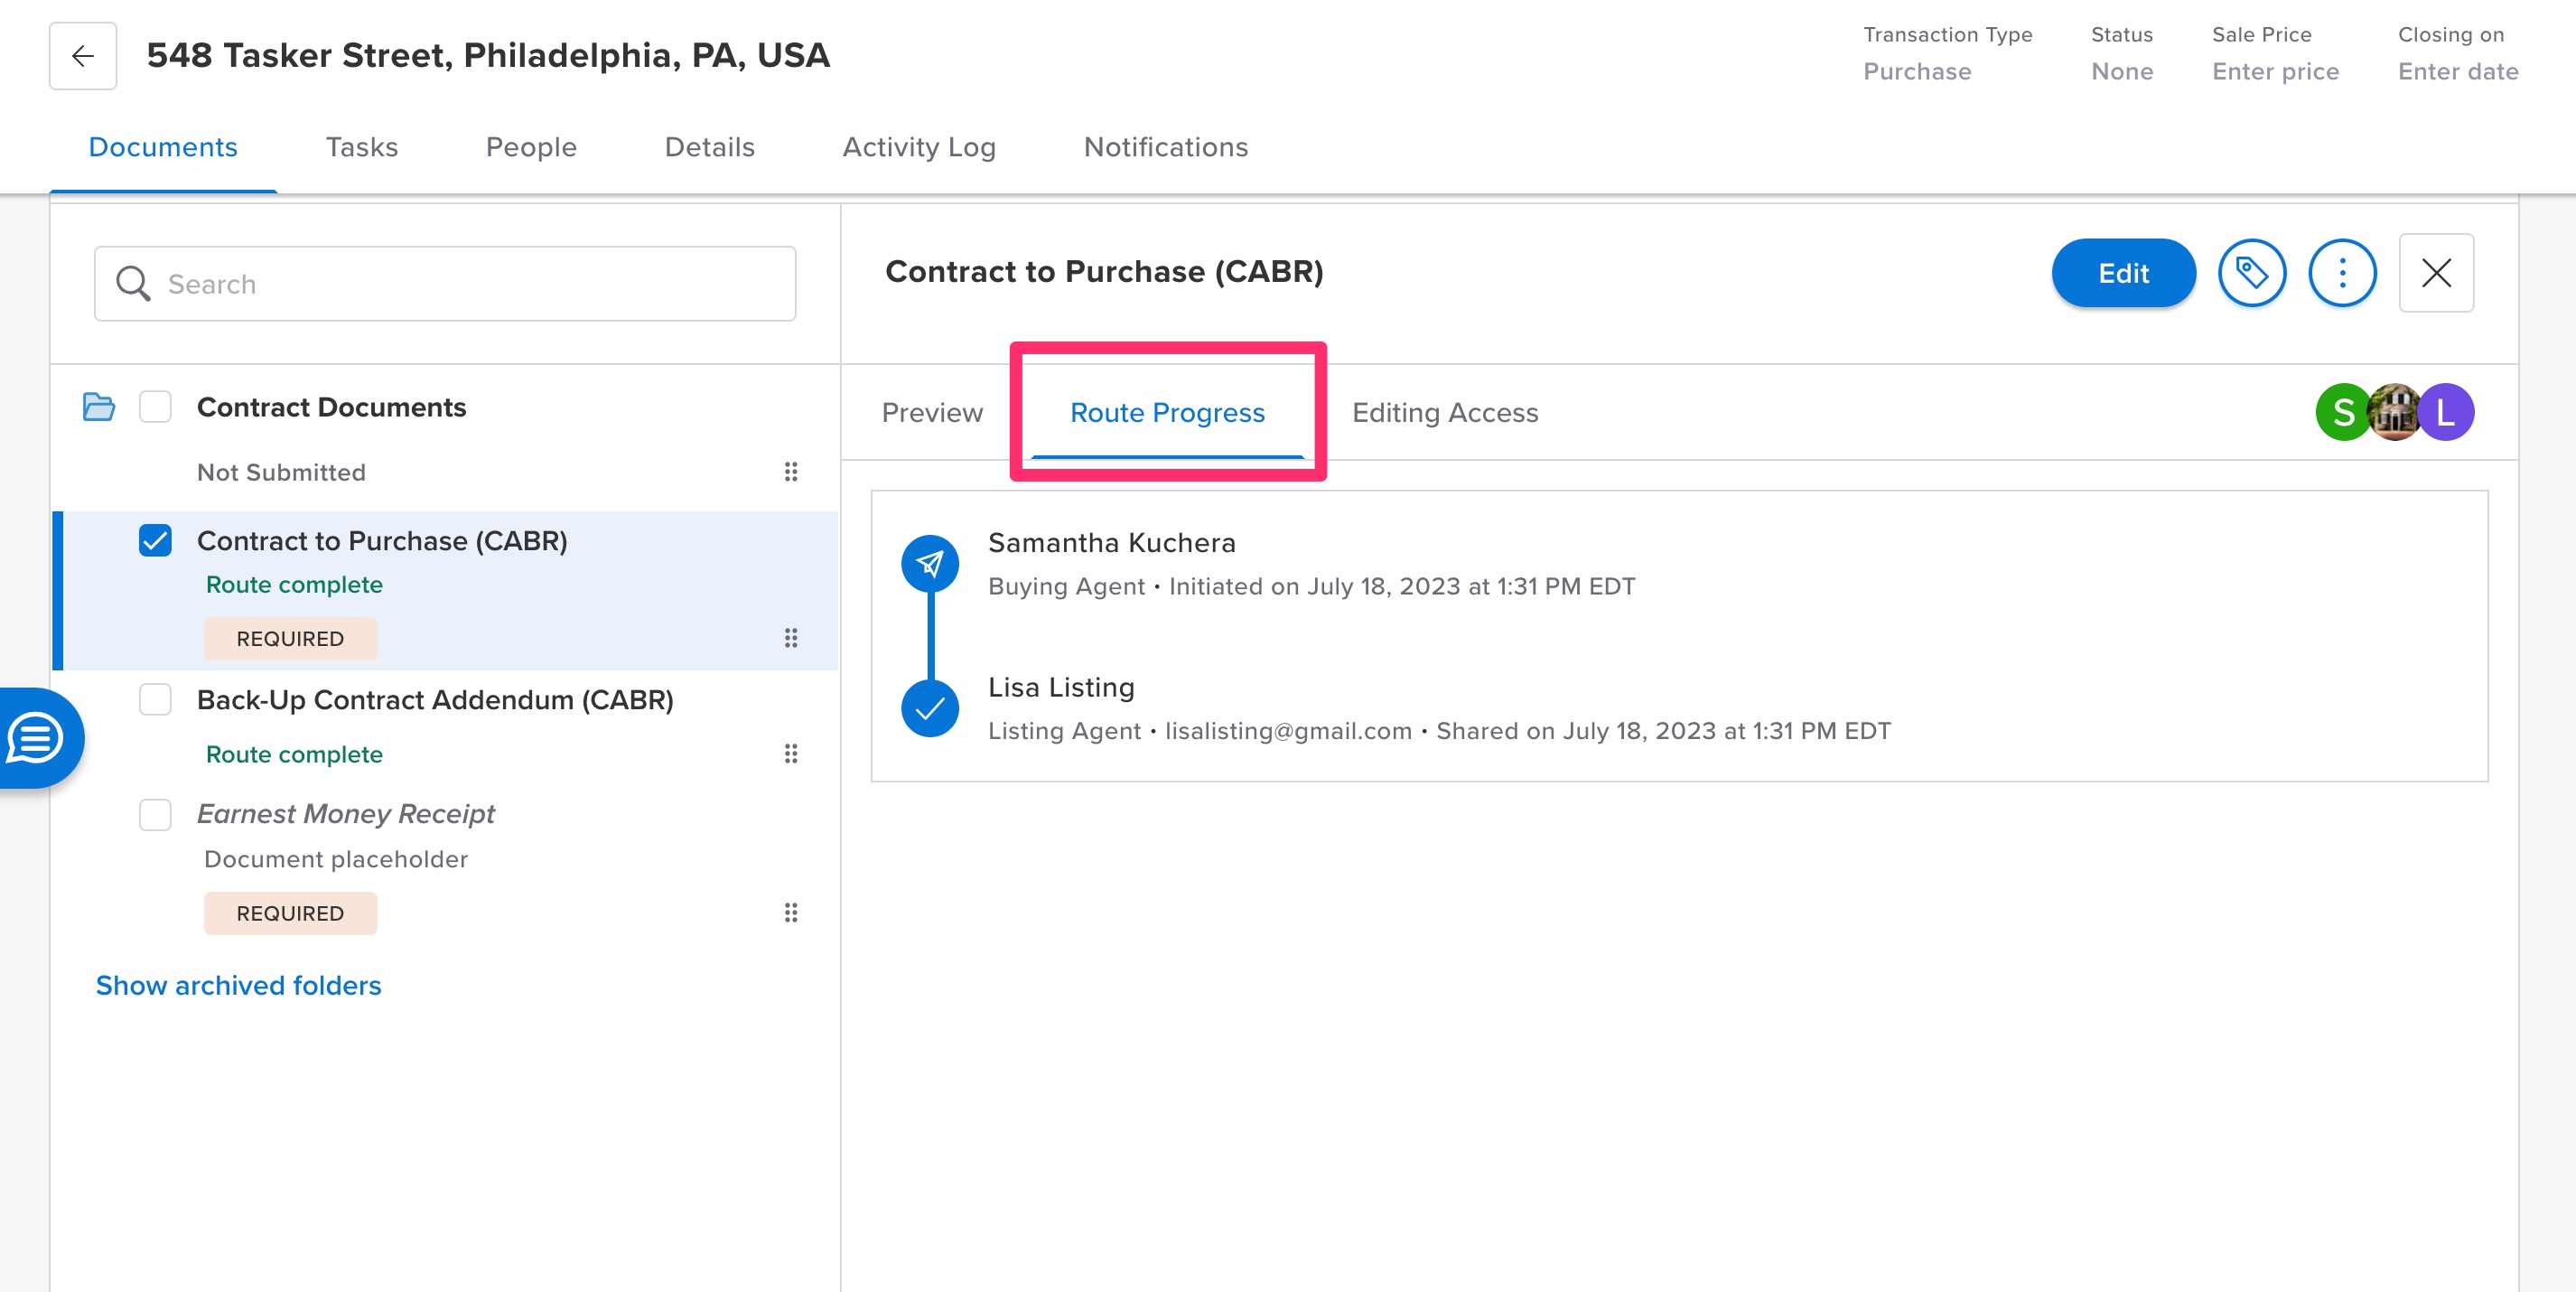
Task: Select the Documents tab
Action: tap(163, 147)
